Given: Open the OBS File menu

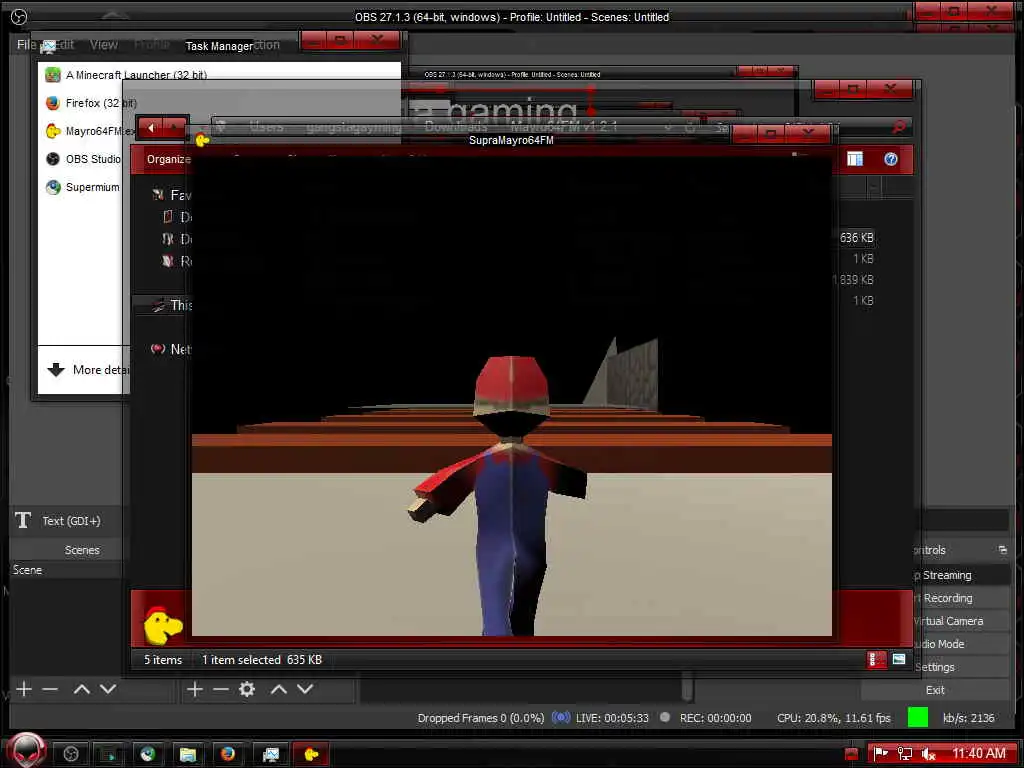Looking at the screenshot, I should (26, 44).
